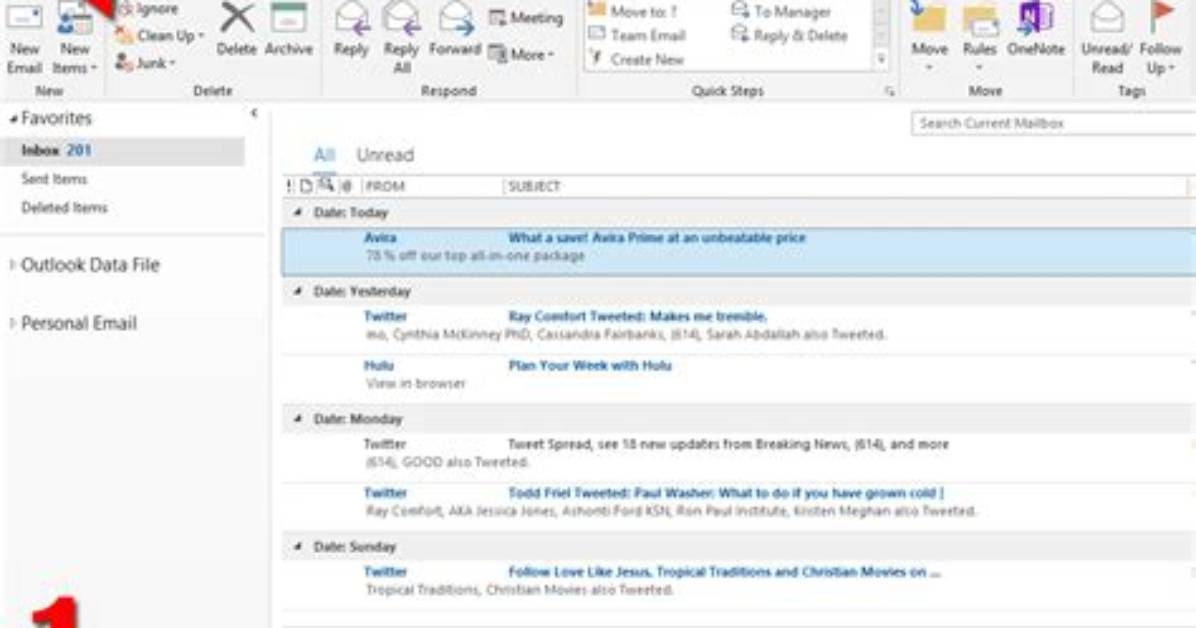Delete the selected message

(x=236, y=31)
